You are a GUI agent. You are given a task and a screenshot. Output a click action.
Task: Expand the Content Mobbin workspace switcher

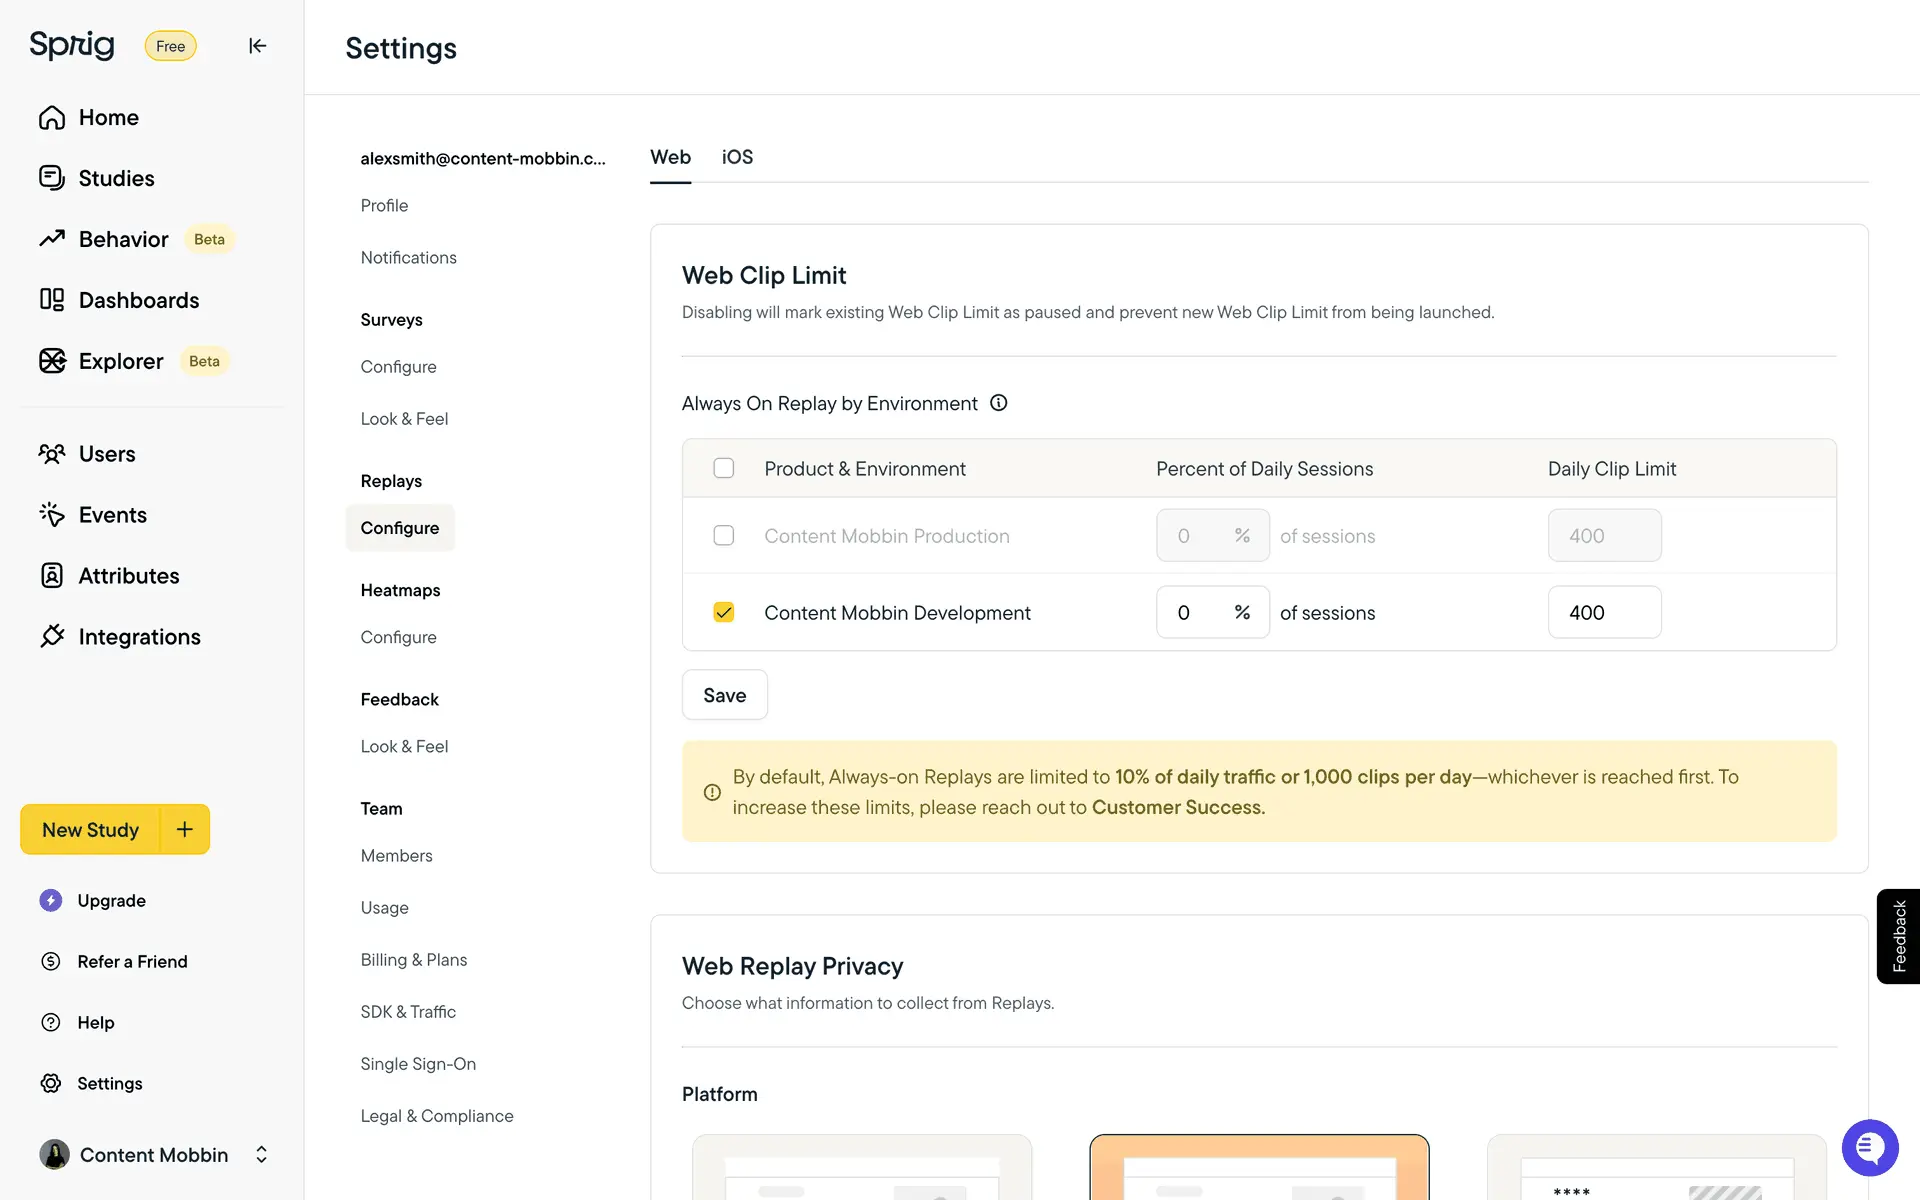pyautogui.click(x=261, y=1154)
